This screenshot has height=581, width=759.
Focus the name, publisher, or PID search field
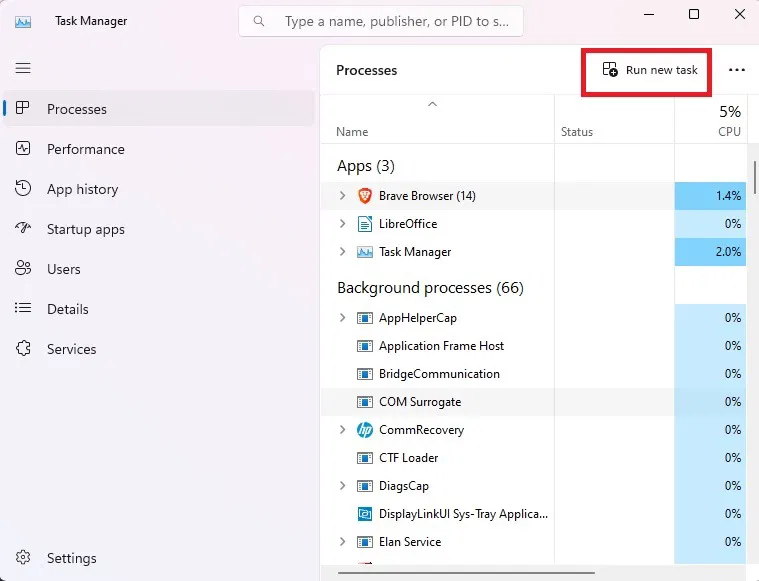380,21
